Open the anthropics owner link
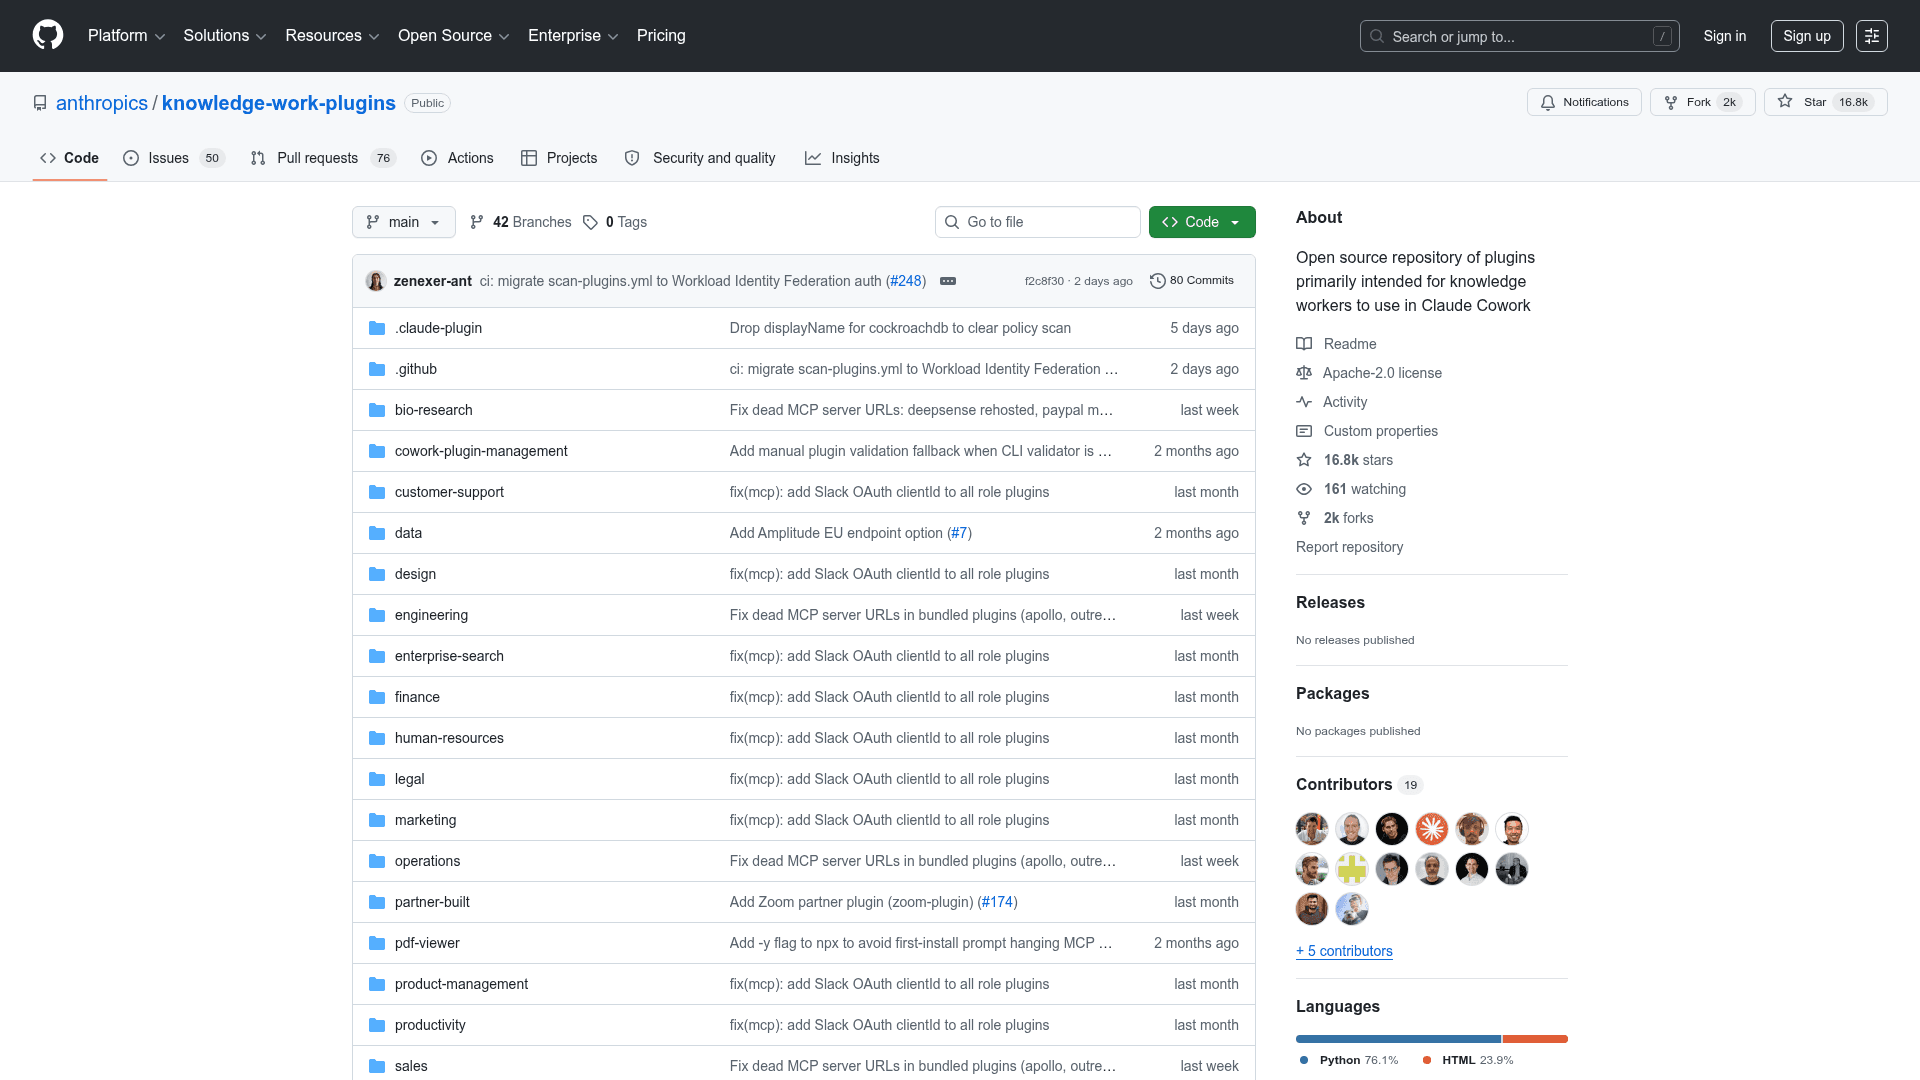 click(x=102, y=103)
